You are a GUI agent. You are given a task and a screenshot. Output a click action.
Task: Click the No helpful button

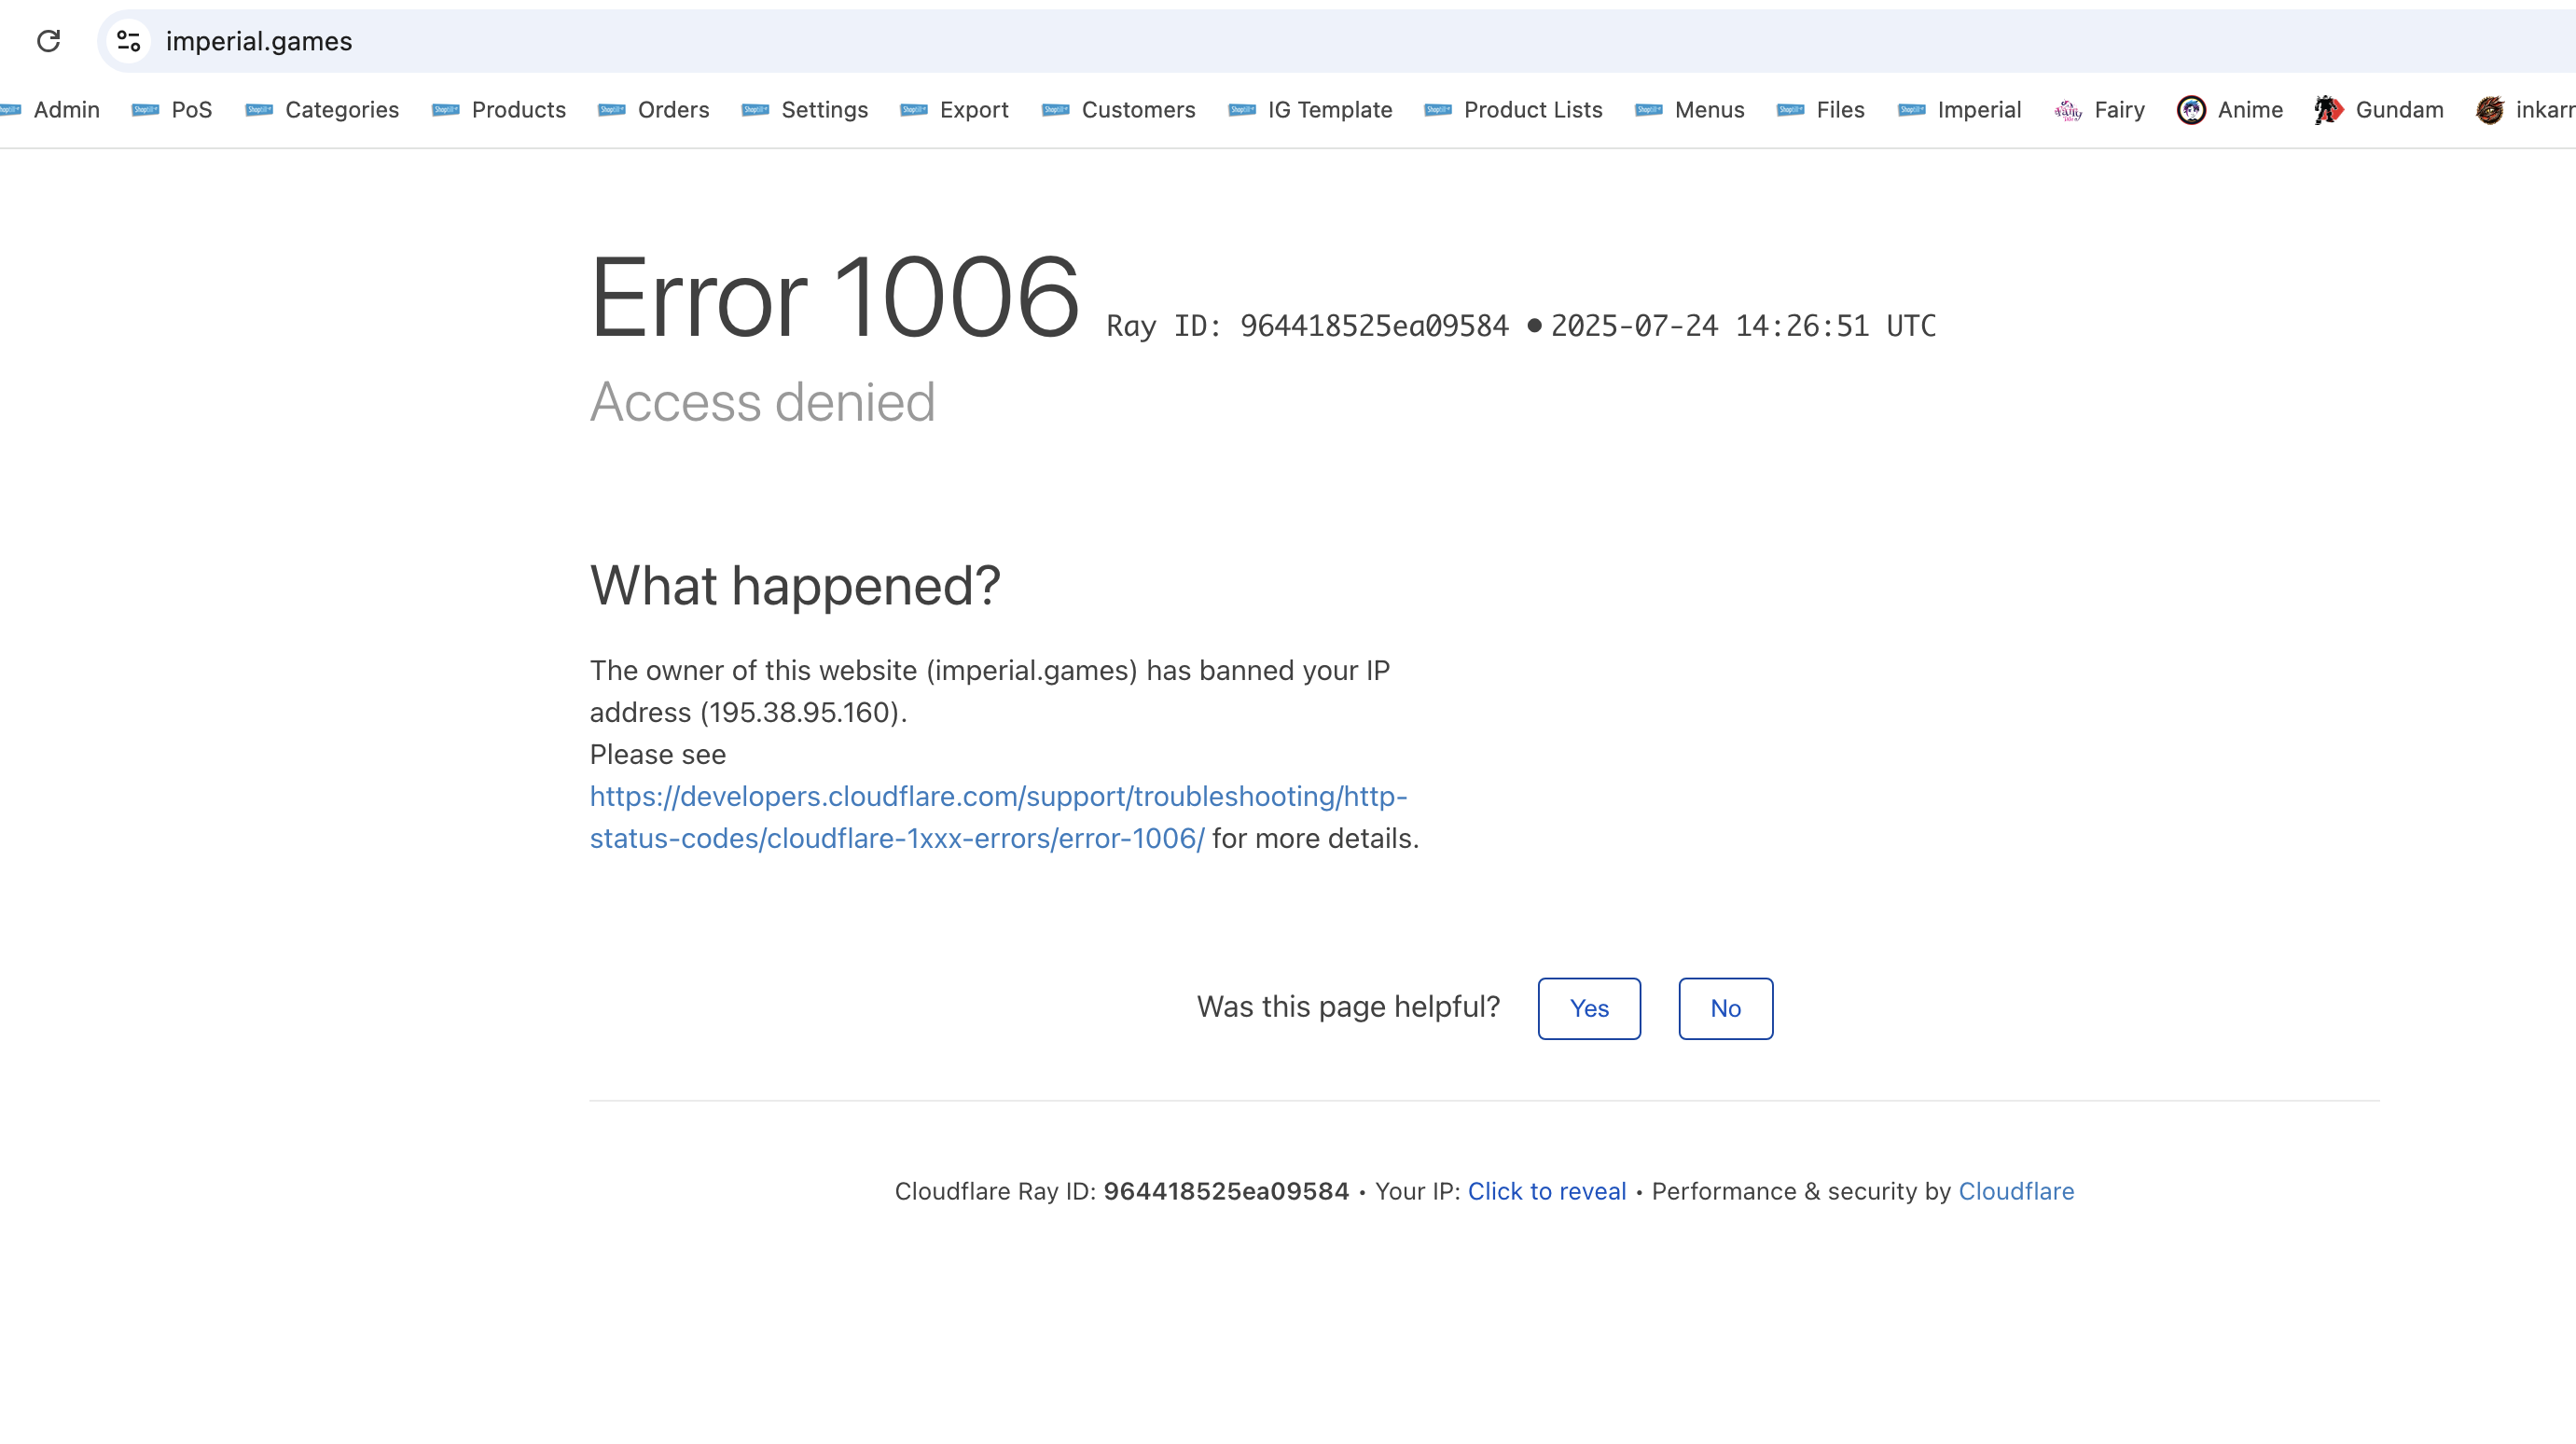click(1725, 1008)
